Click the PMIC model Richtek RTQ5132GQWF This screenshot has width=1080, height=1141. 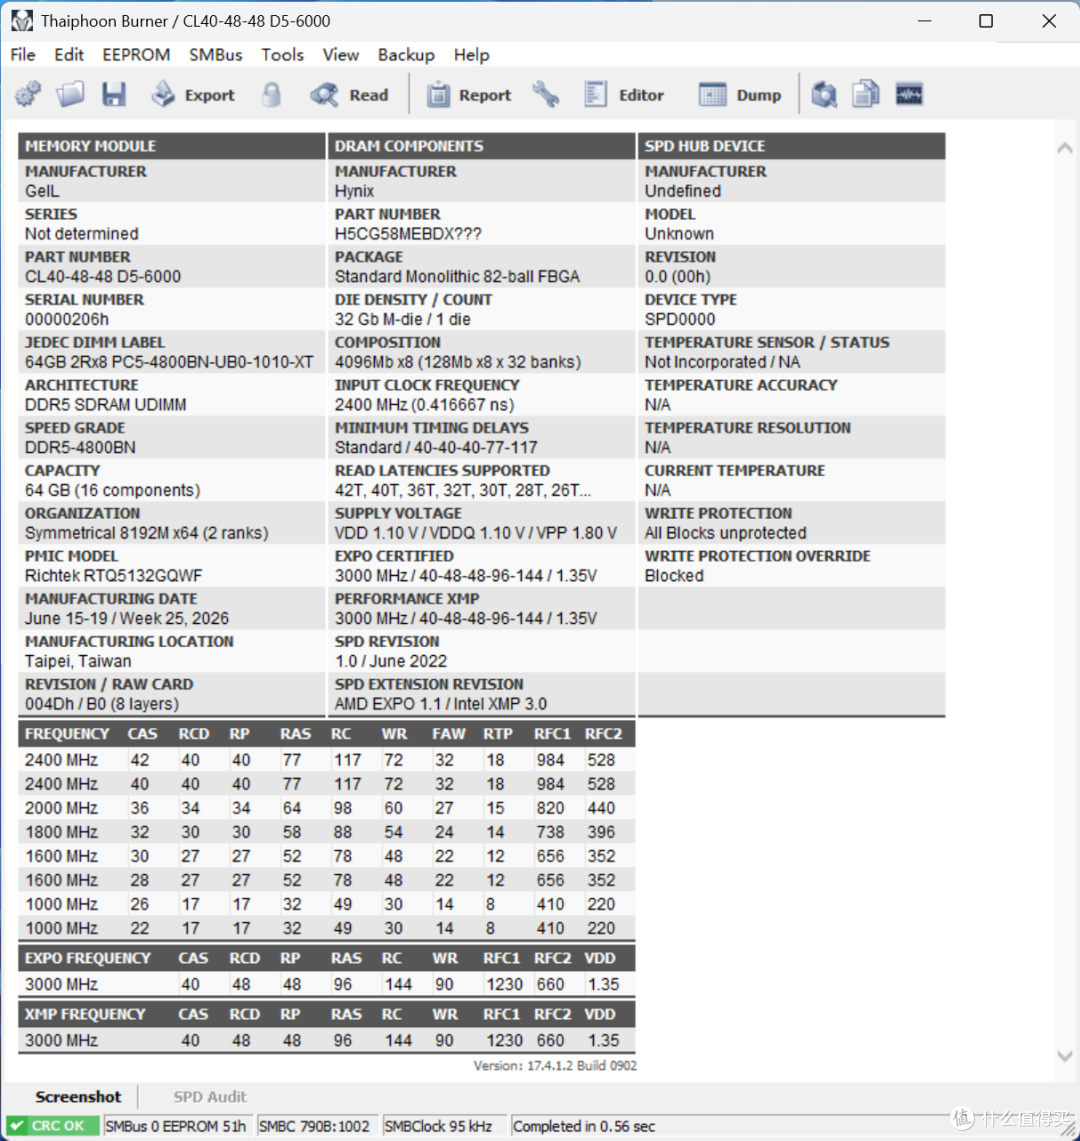(x=114, y=576)
